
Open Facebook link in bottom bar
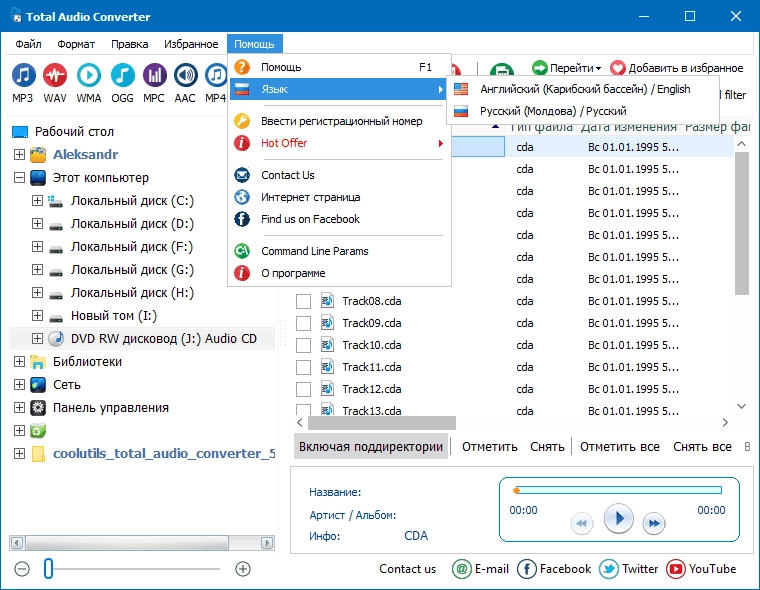[554, 569]
